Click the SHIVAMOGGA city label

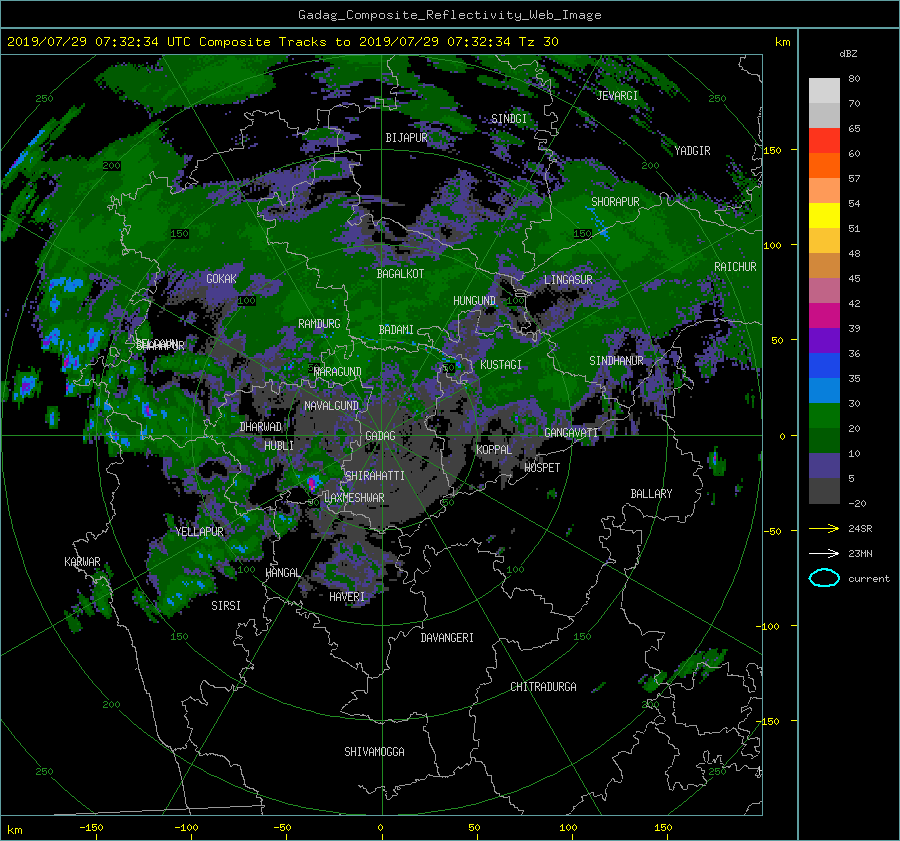pyautogui.click(x=374, y=752)
